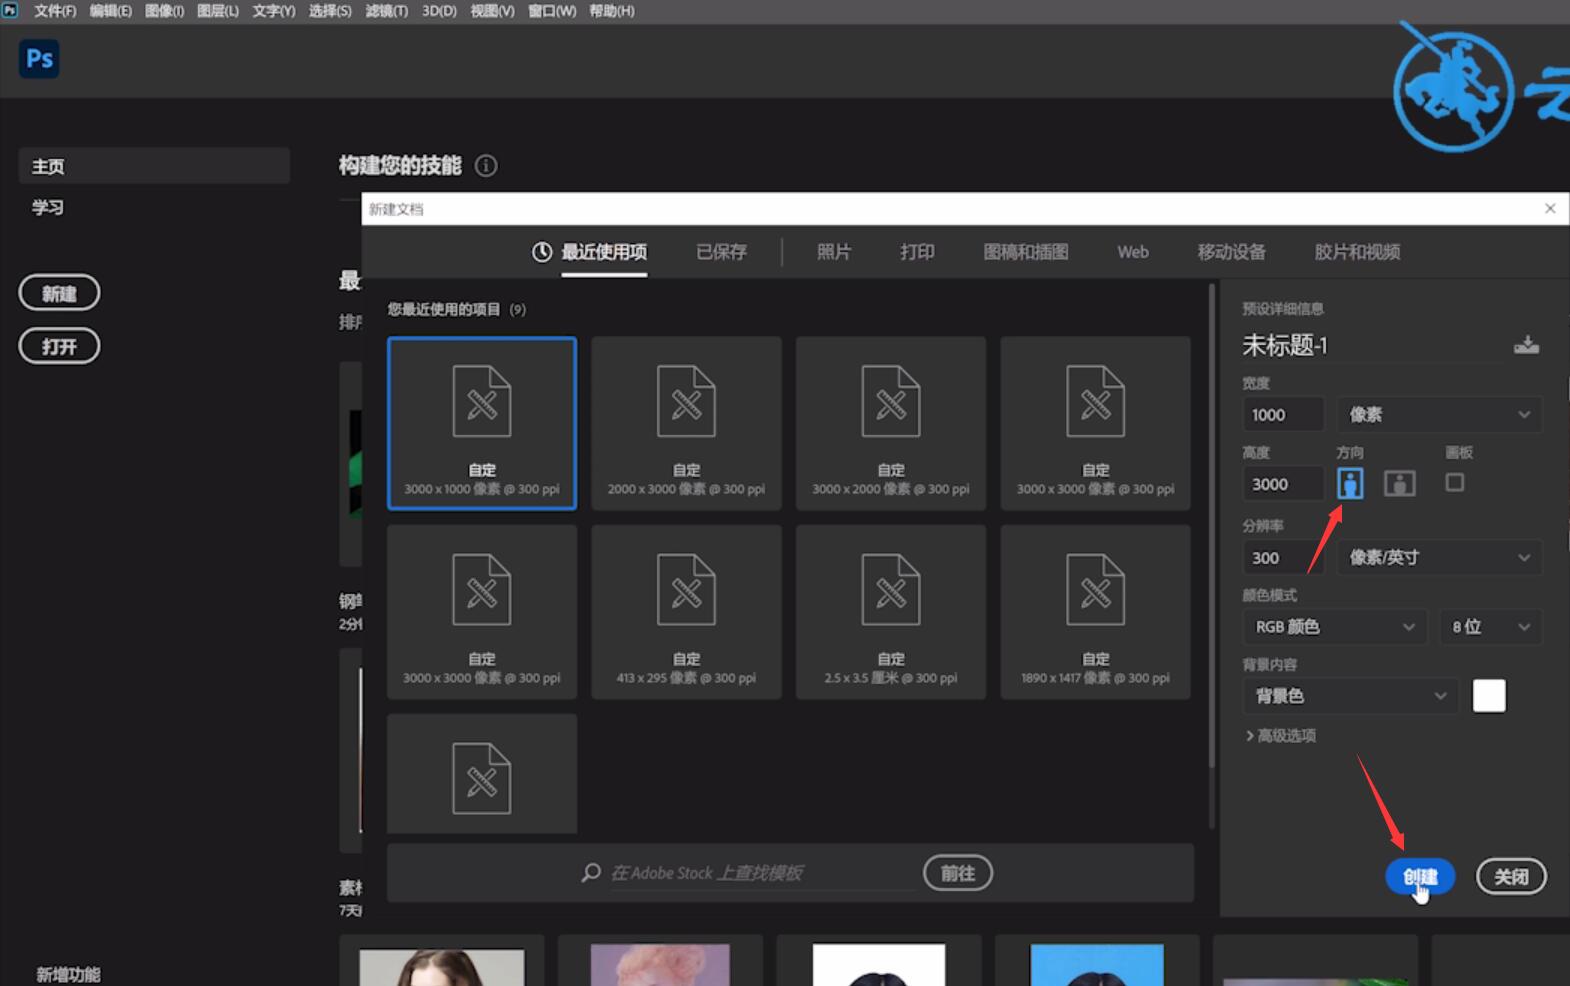The height and width of the screenshot is (986, 1570).
Task: Click magnifier icon in Adobe Stock search
Action: (x=591, y=872)
